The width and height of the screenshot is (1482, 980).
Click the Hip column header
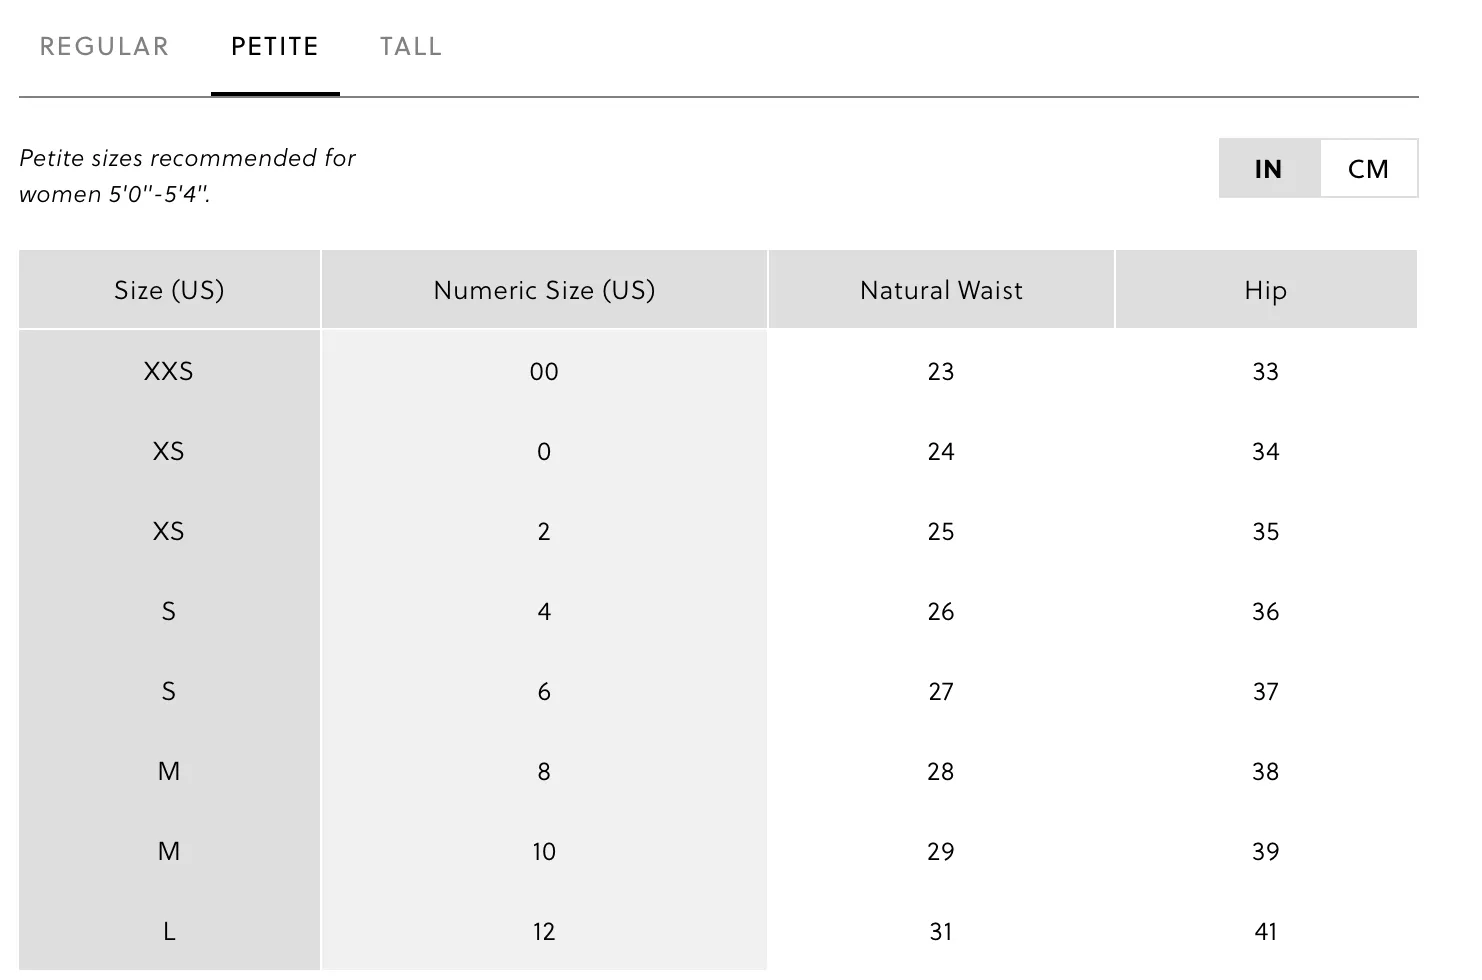click(x=1266, y=290)
